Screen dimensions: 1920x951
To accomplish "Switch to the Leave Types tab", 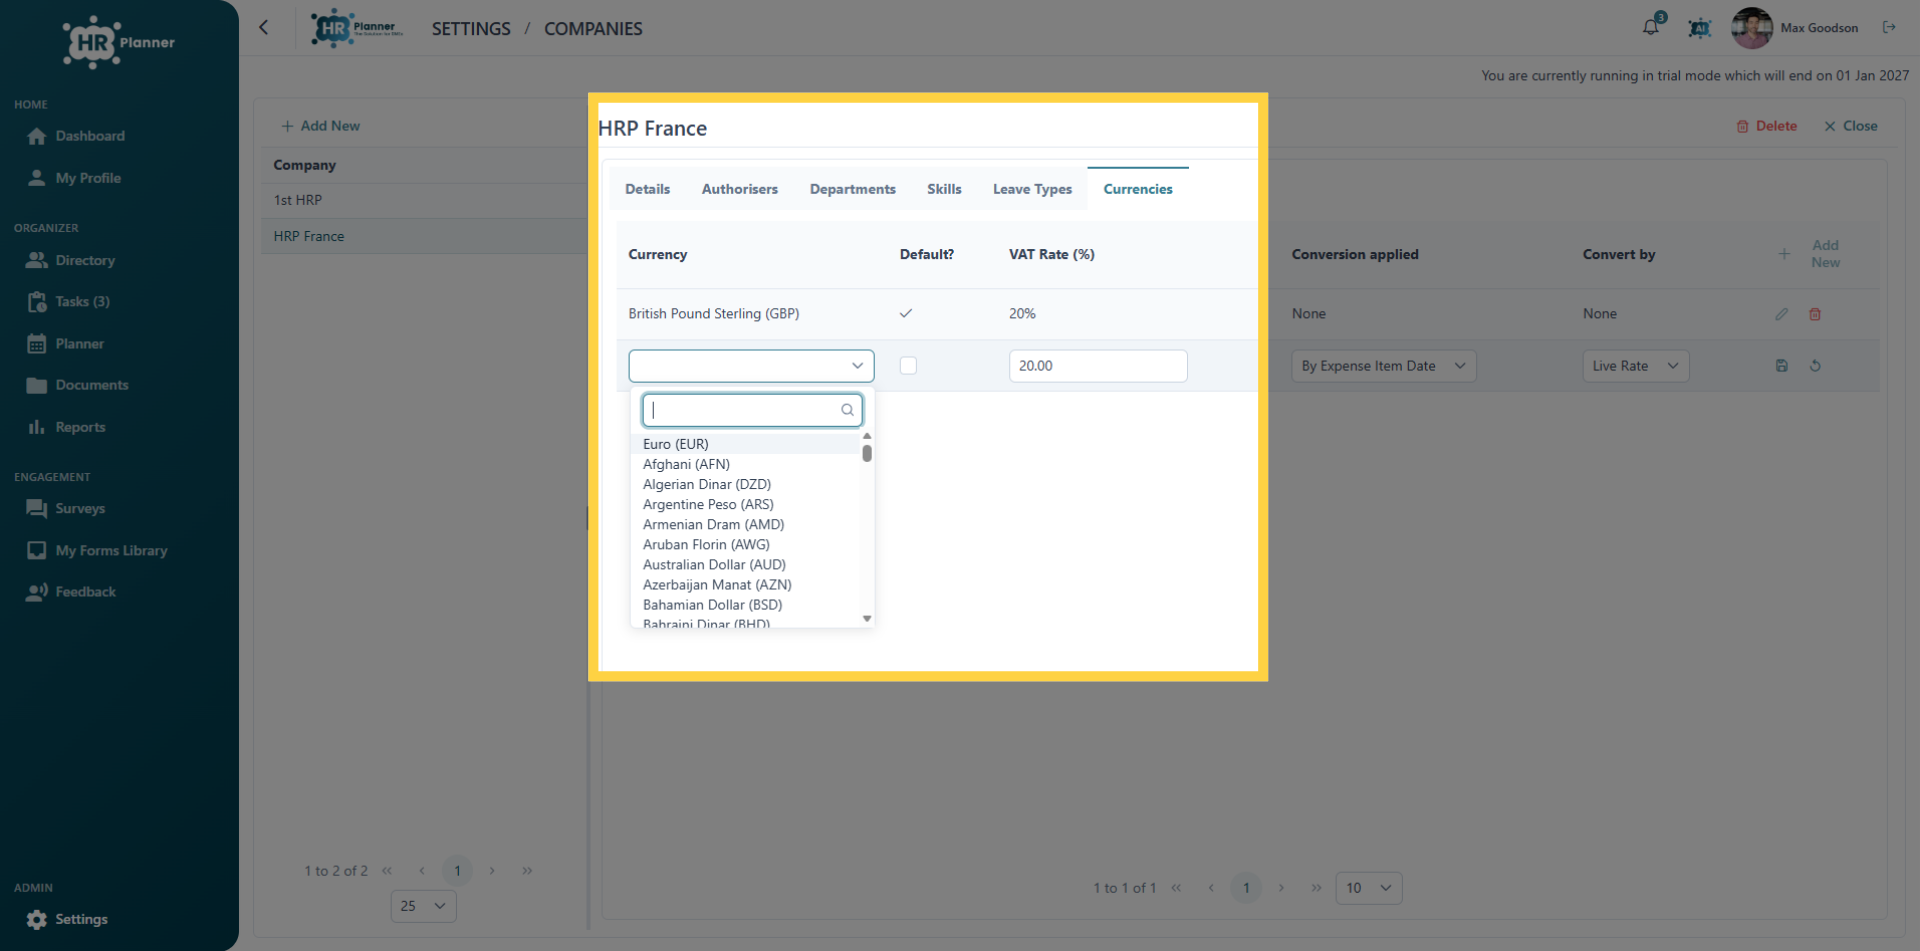I will (x=1032, y=189).
